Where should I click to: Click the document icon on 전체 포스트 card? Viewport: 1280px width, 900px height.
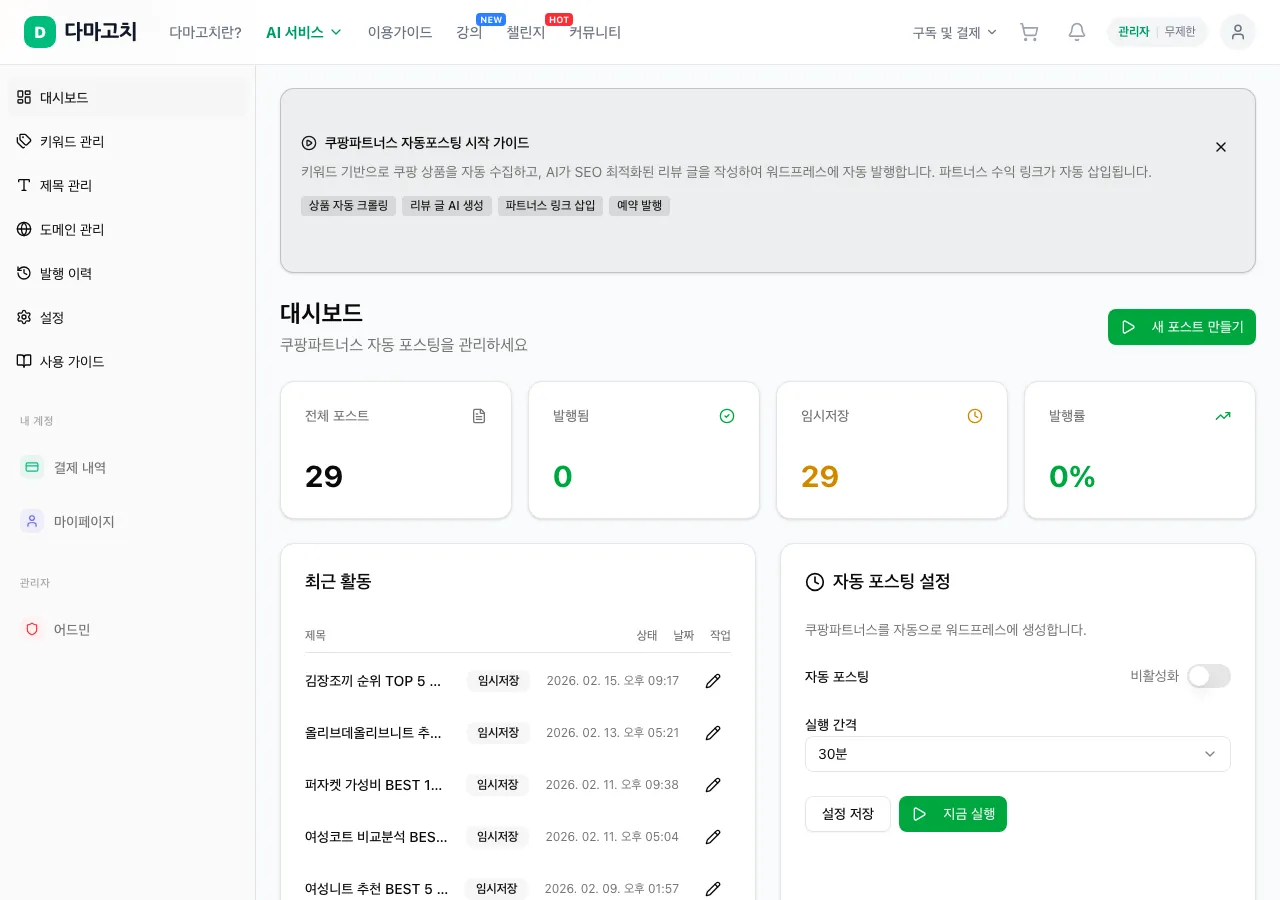click(x=479, y=416)
